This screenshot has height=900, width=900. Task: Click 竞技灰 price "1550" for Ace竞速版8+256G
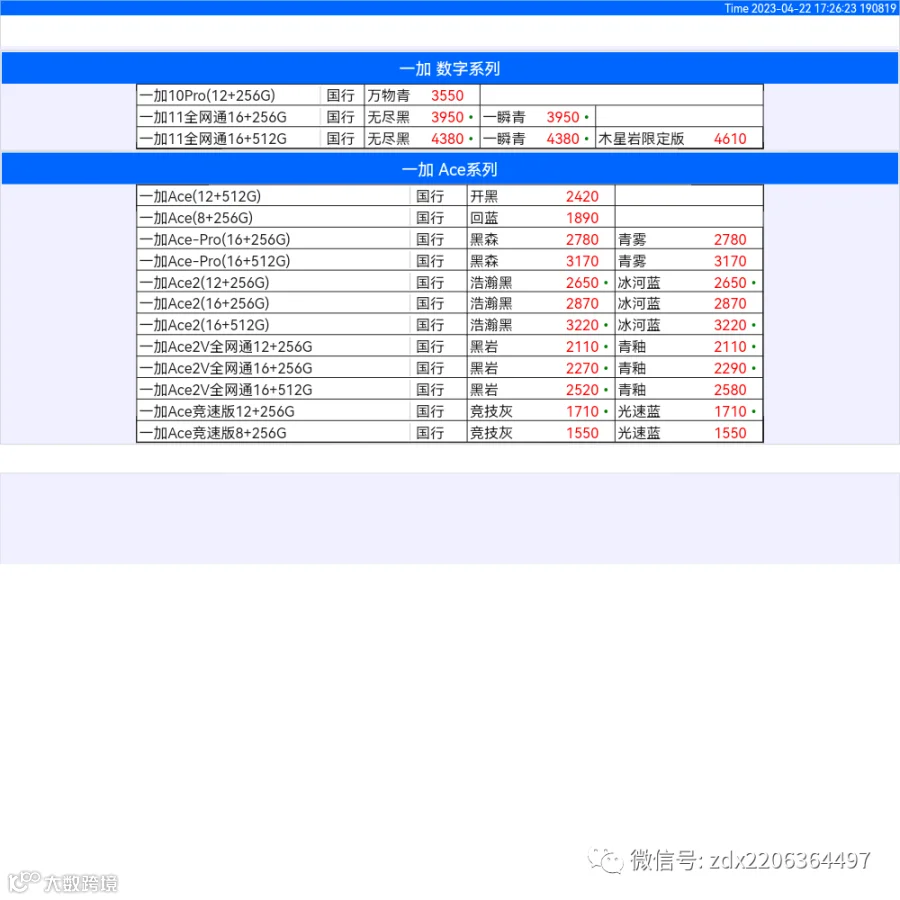tap(582, 433)
